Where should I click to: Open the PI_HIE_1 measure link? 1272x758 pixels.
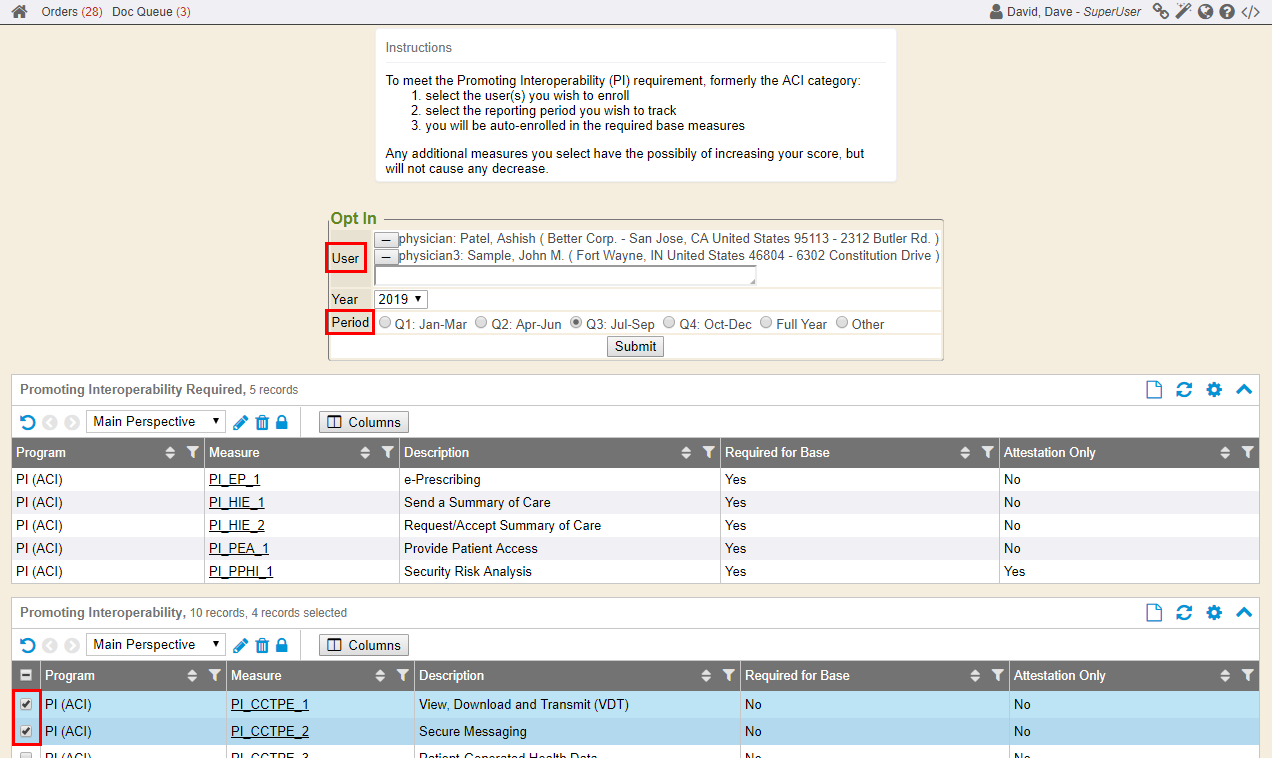pyautogui.click(x=236, y=502)
